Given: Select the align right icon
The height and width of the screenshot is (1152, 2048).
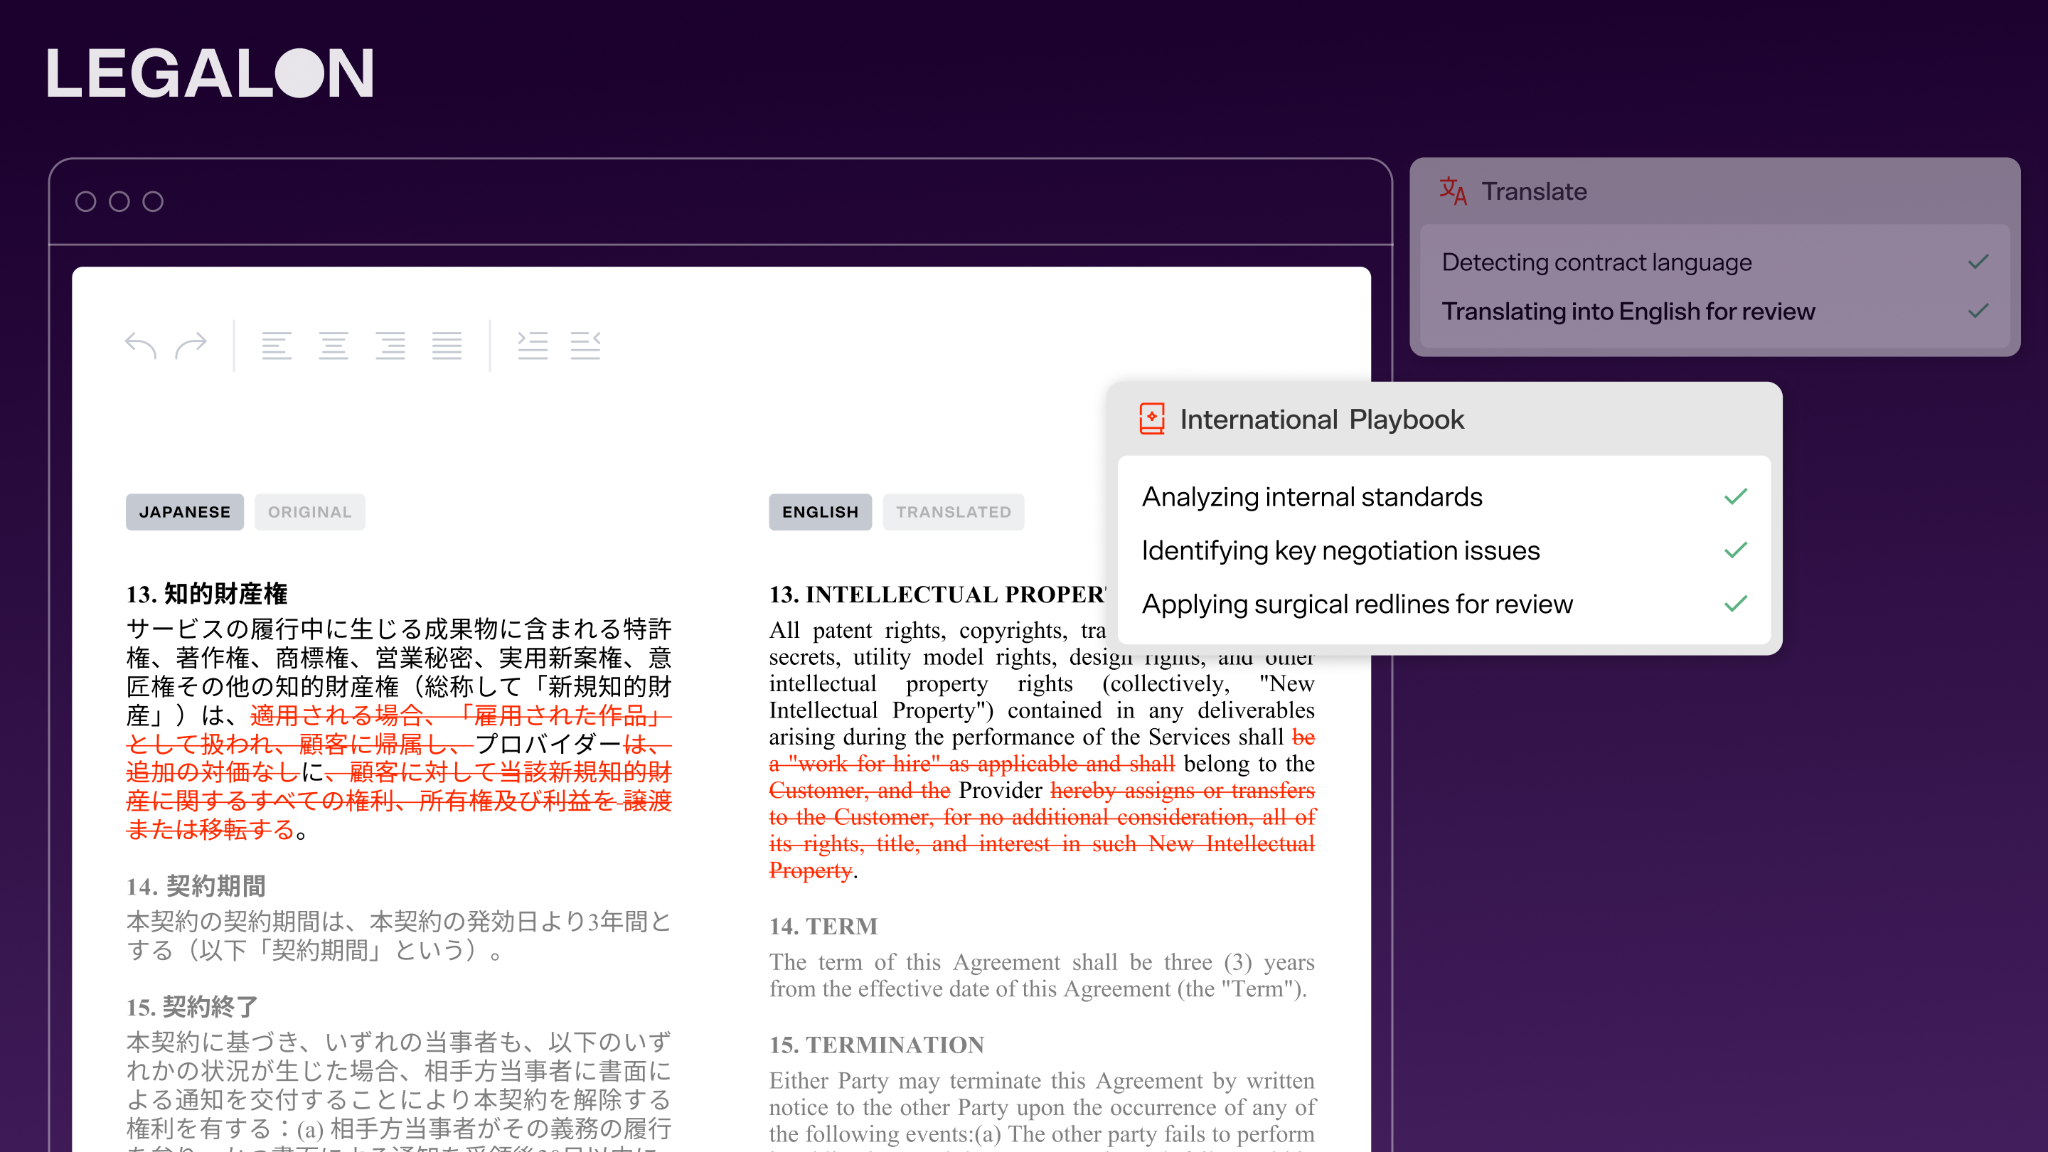Looking at the screenshot, I should click(390, 346).
